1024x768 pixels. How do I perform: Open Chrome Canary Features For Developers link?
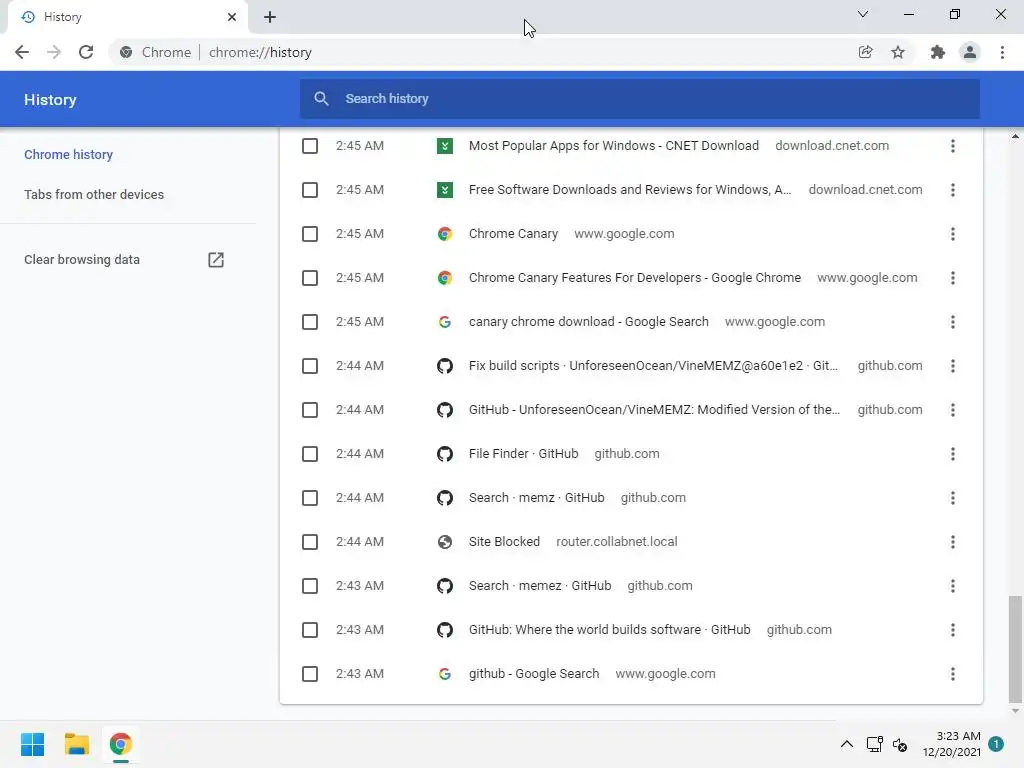(x=635, y=278)
